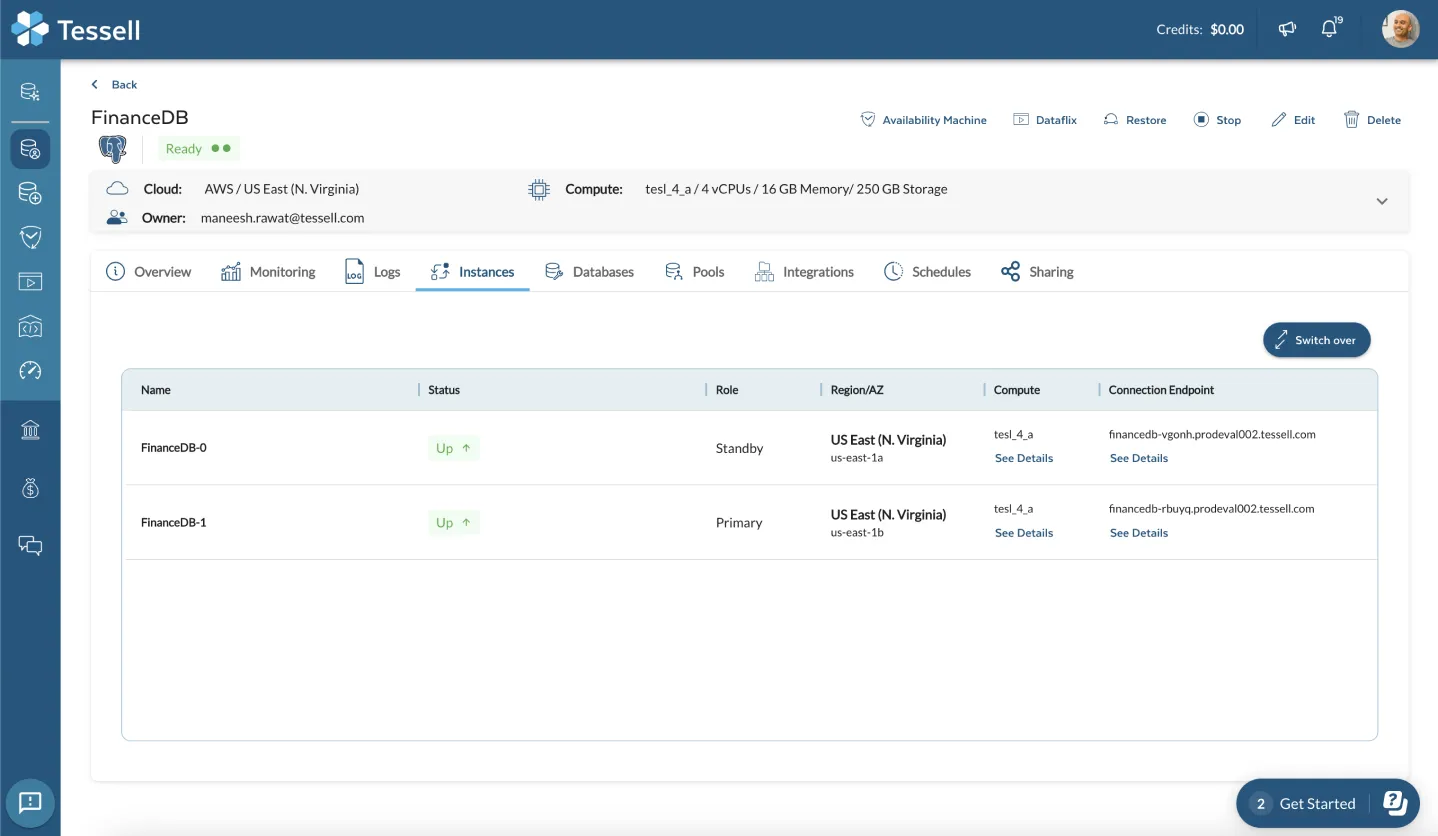Open See Details under FinanceDB-0 compute
The image size is (1438, 836).
[1023, 457]
